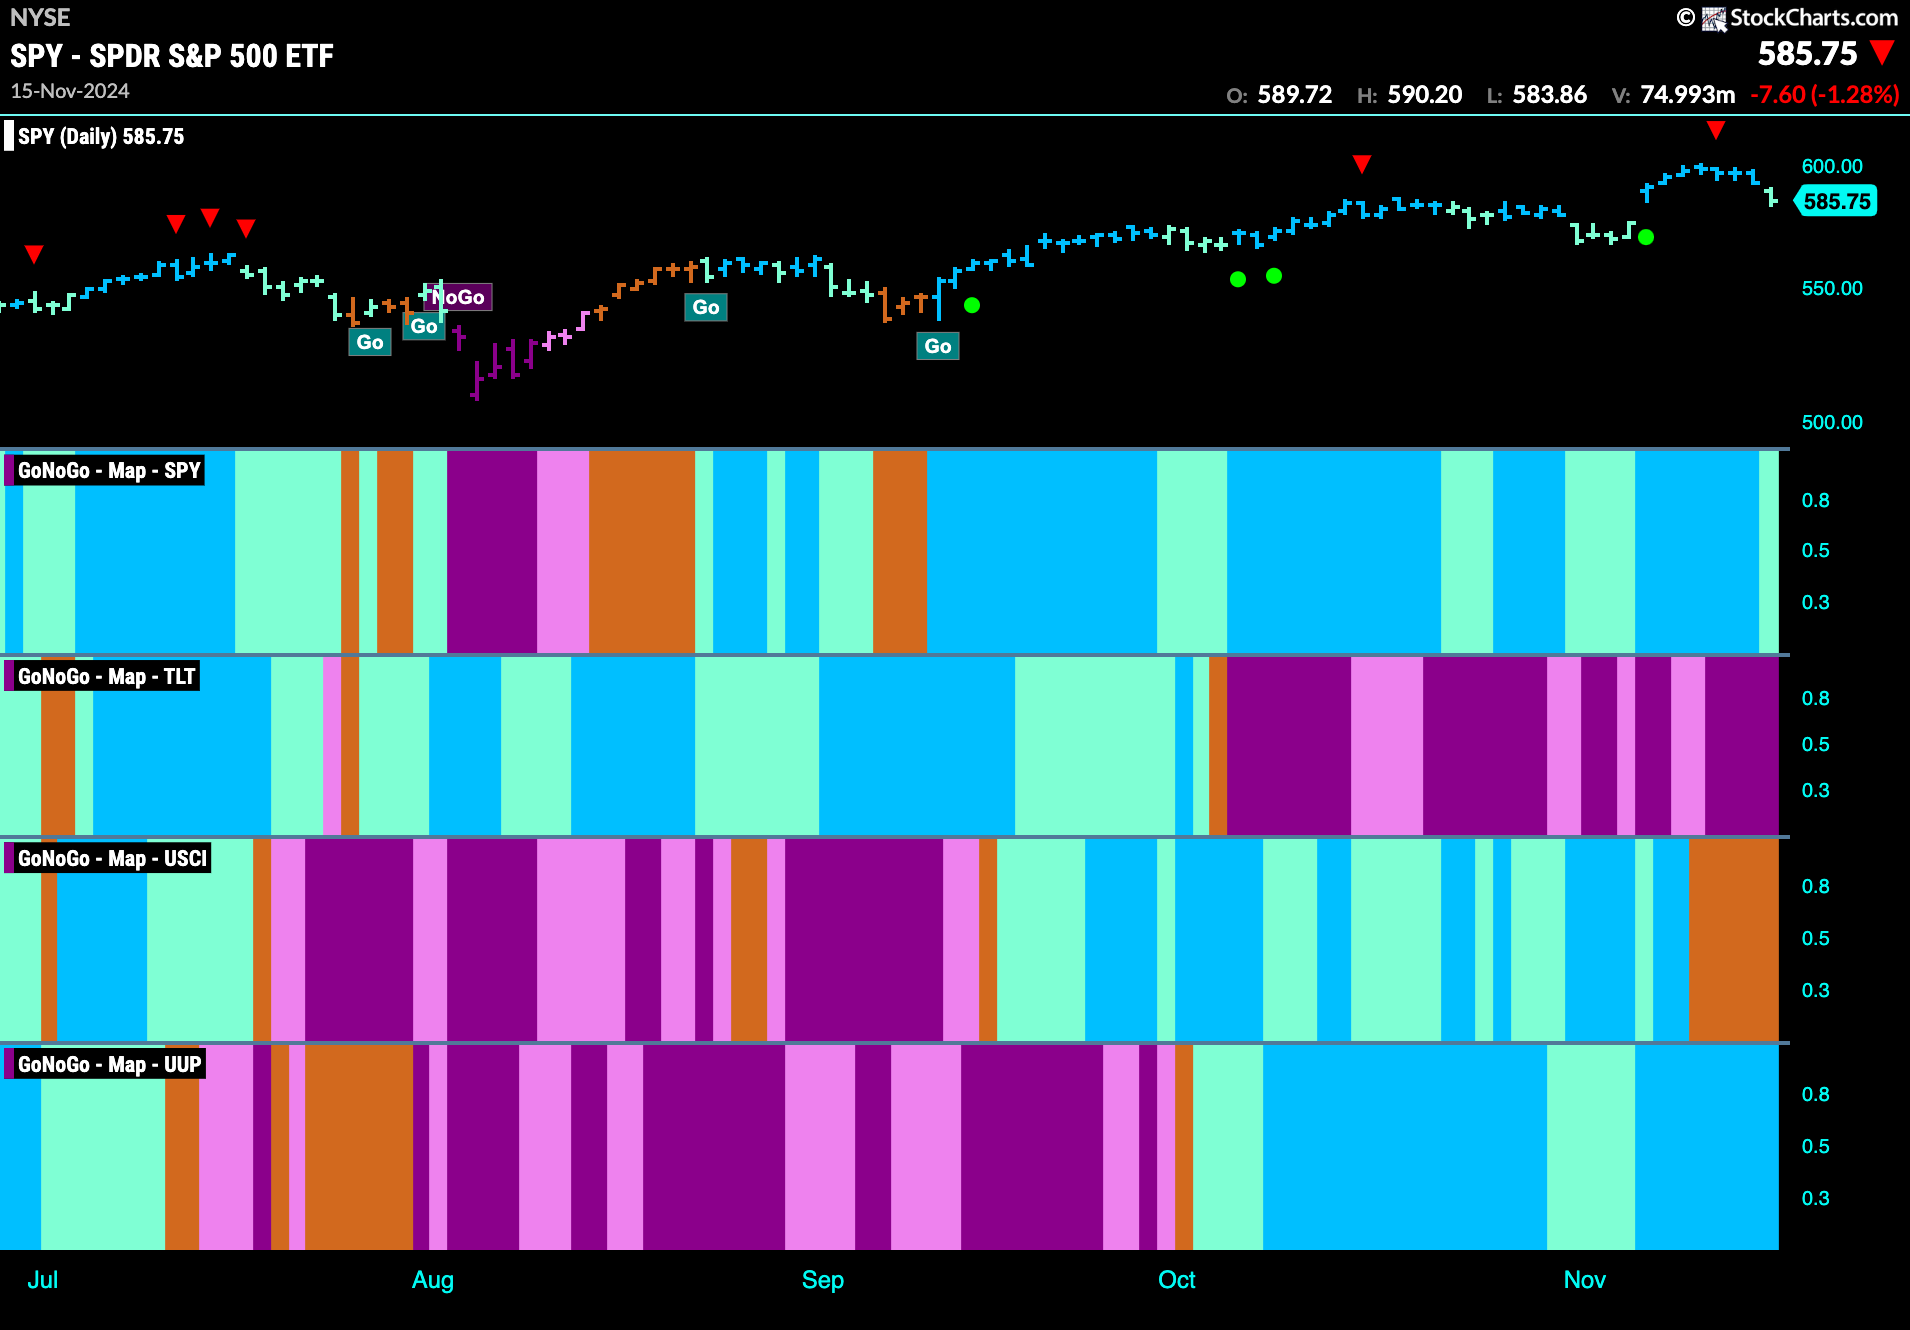
Task: Click the red triangle above the November peak
Action: coord(1716,130)
